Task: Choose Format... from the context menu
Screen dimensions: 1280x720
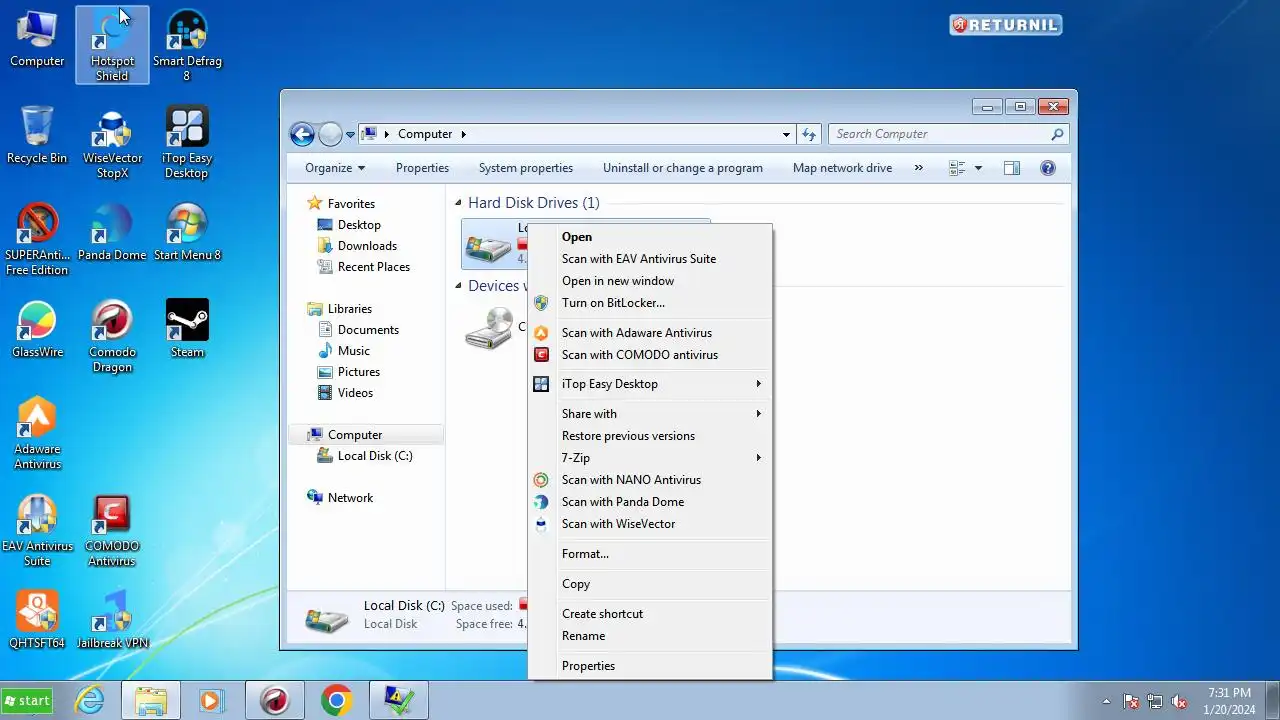Action: 650,554
